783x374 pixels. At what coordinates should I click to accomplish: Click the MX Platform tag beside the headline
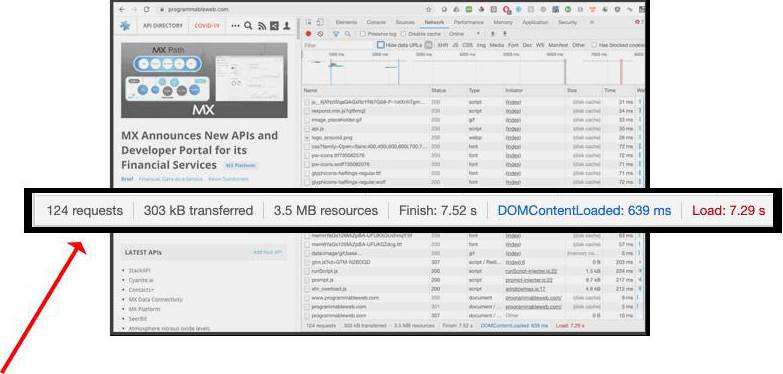pyautogui.click(x=241, y=165)
